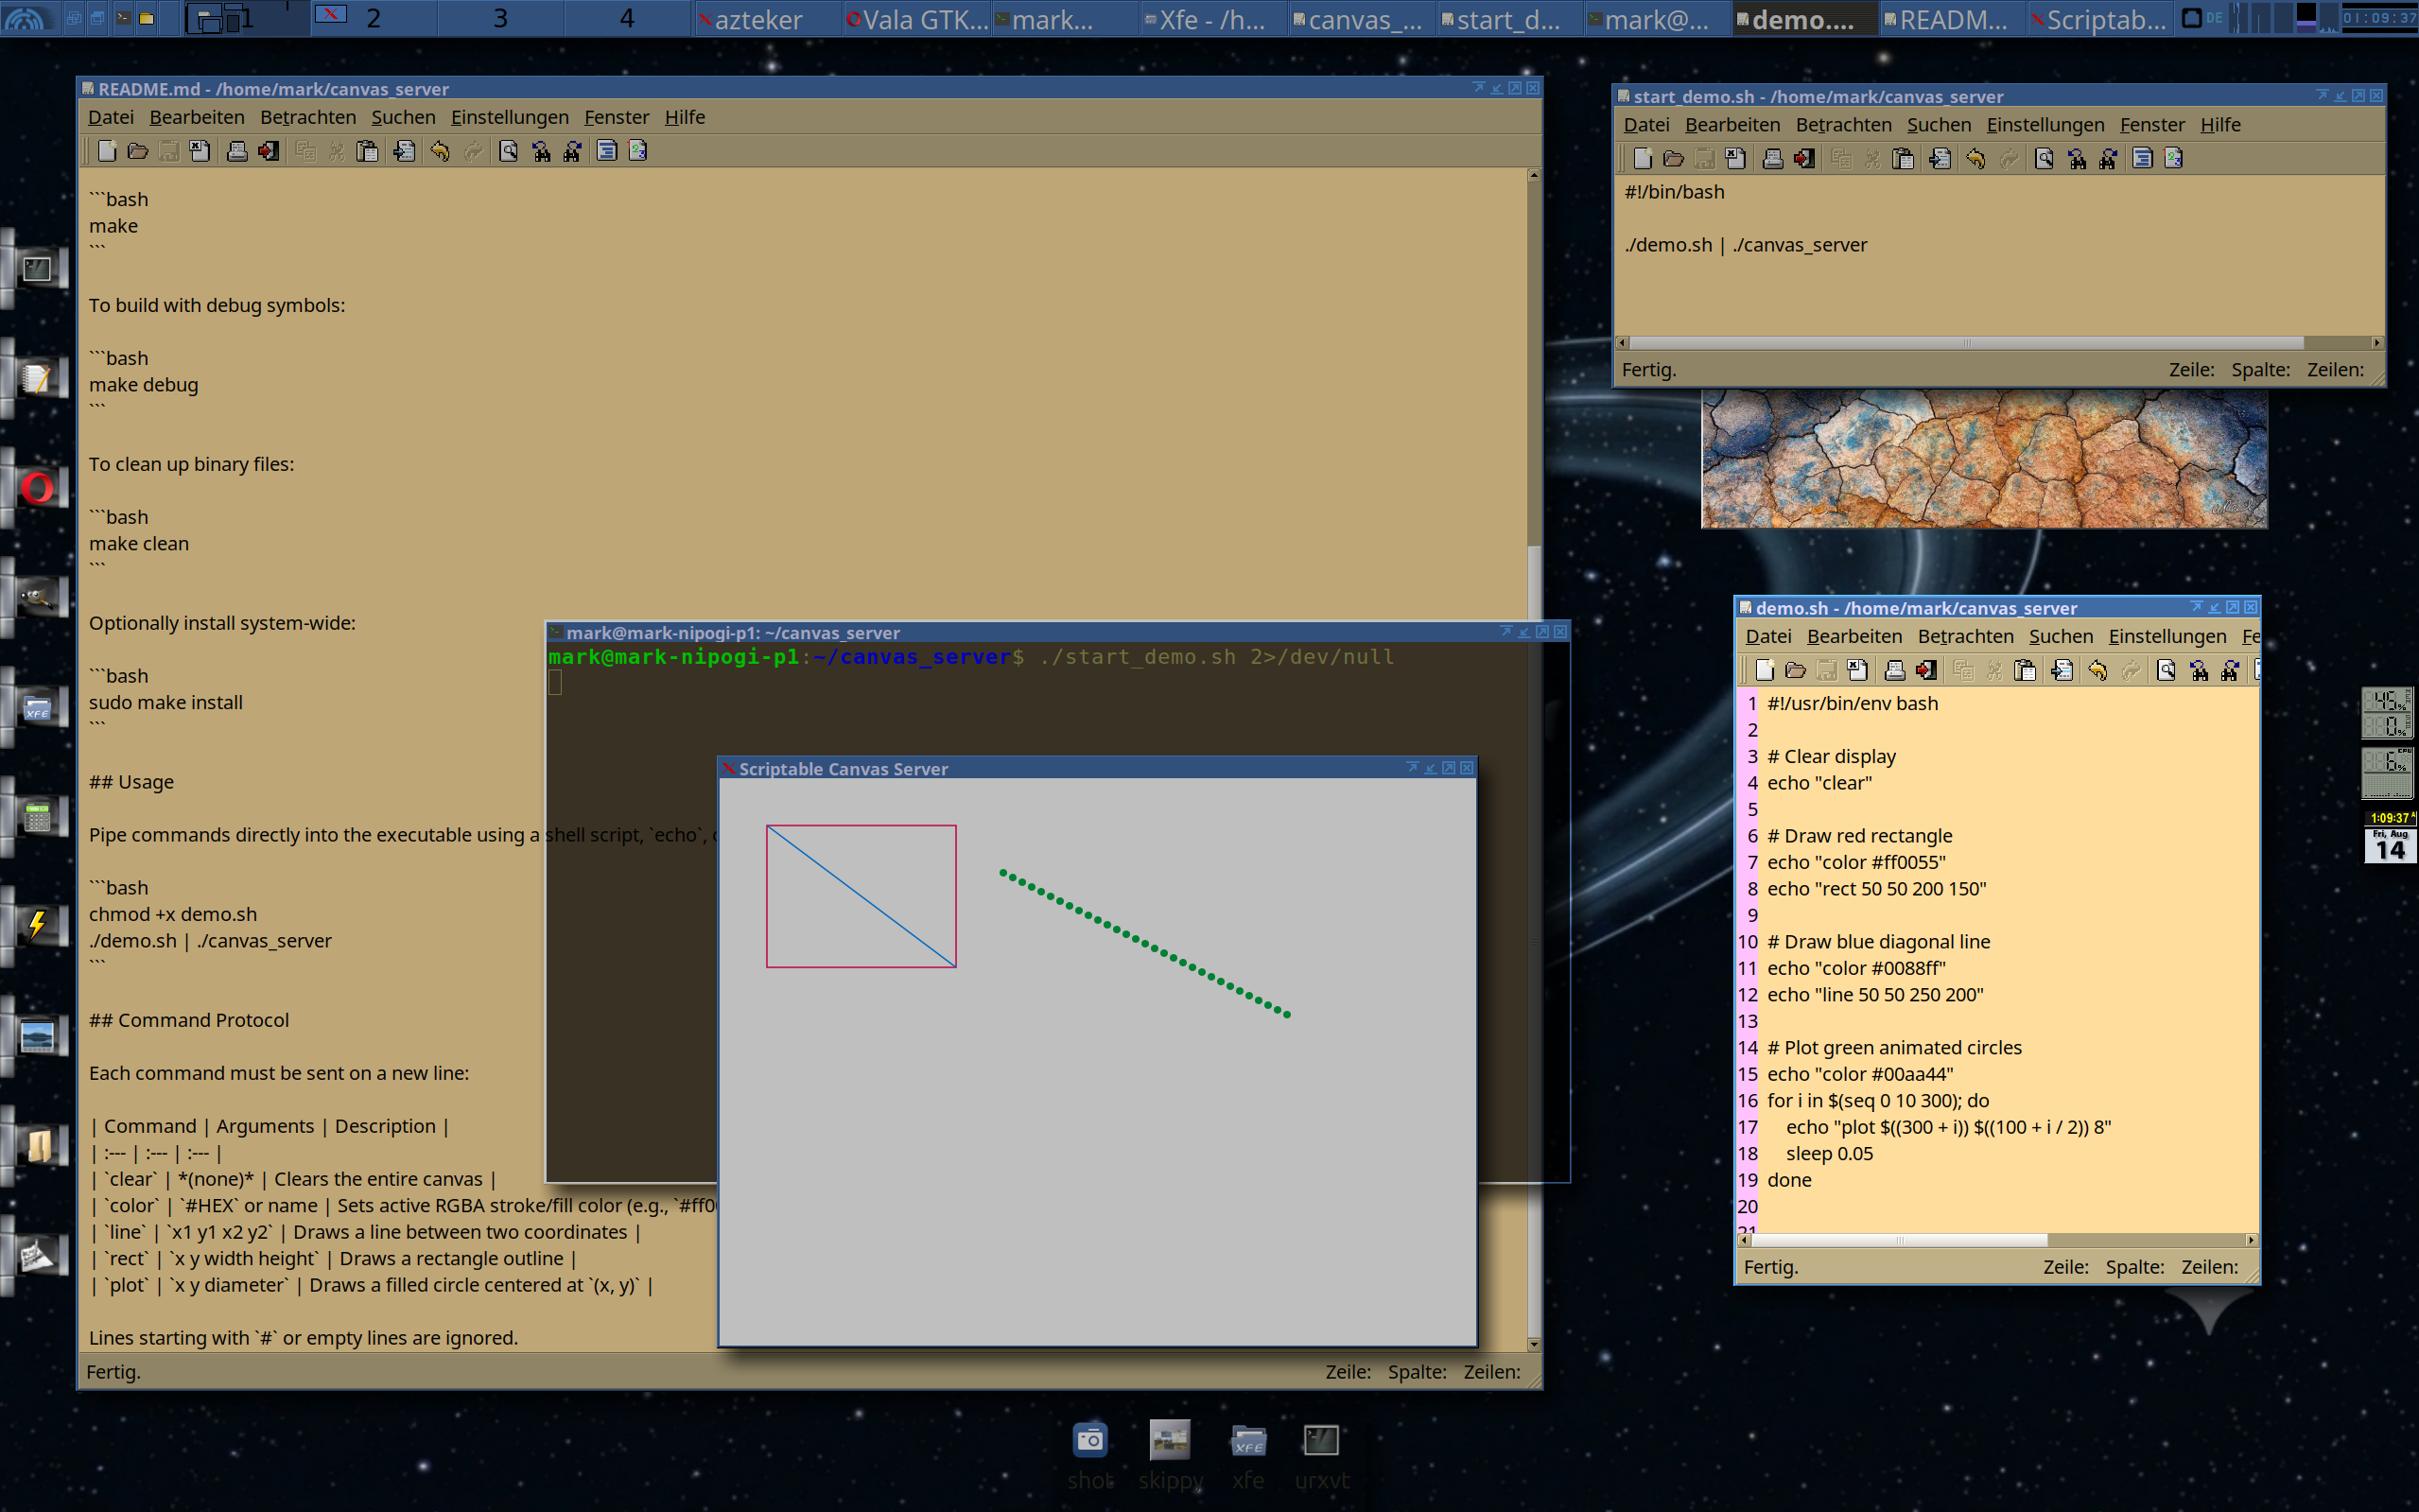
Task: Open file manager from top panel folder launcher
Action: pos(147,18)
